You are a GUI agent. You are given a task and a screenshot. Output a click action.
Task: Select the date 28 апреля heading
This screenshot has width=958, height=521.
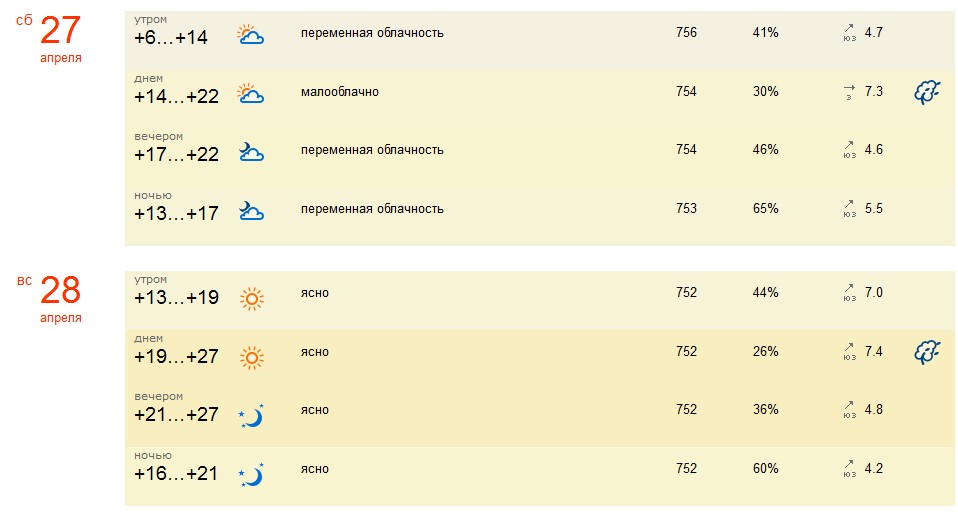tap(60, 296)
